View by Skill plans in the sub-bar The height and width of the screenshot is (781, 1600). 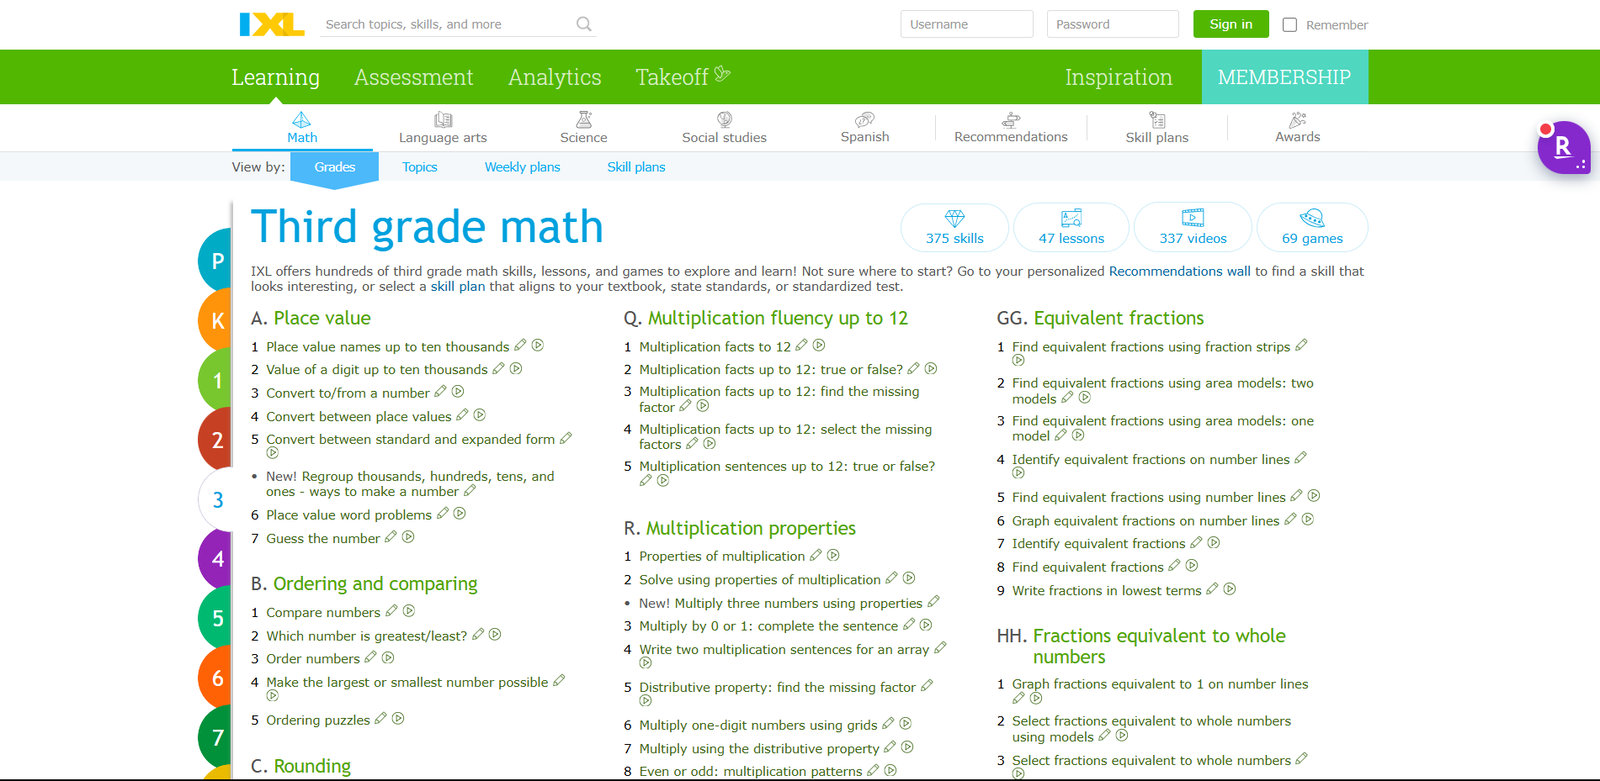click(636, 167)
